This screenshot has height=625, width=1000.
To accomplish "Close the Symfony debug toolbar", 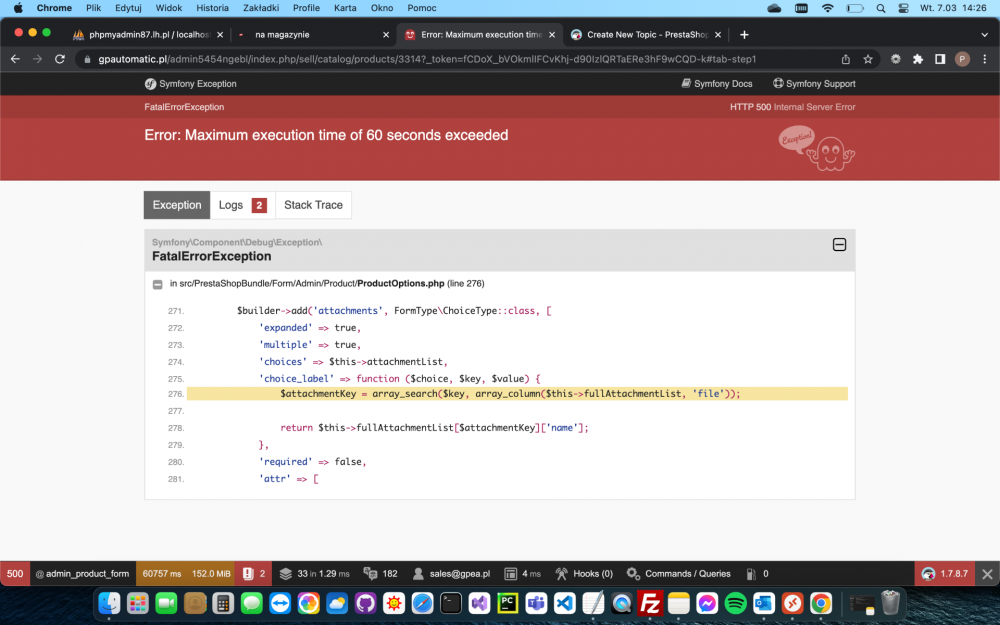I will (x=987, y=573).
